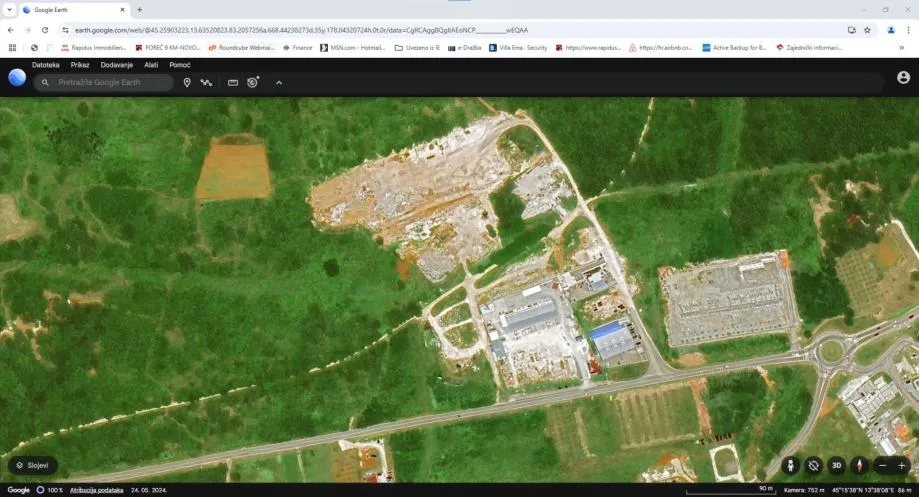Click the Pretražite Google Earth search field
The height and width of the screenshot is (497, 919).
pyautogui.click(x=110, y=82)
